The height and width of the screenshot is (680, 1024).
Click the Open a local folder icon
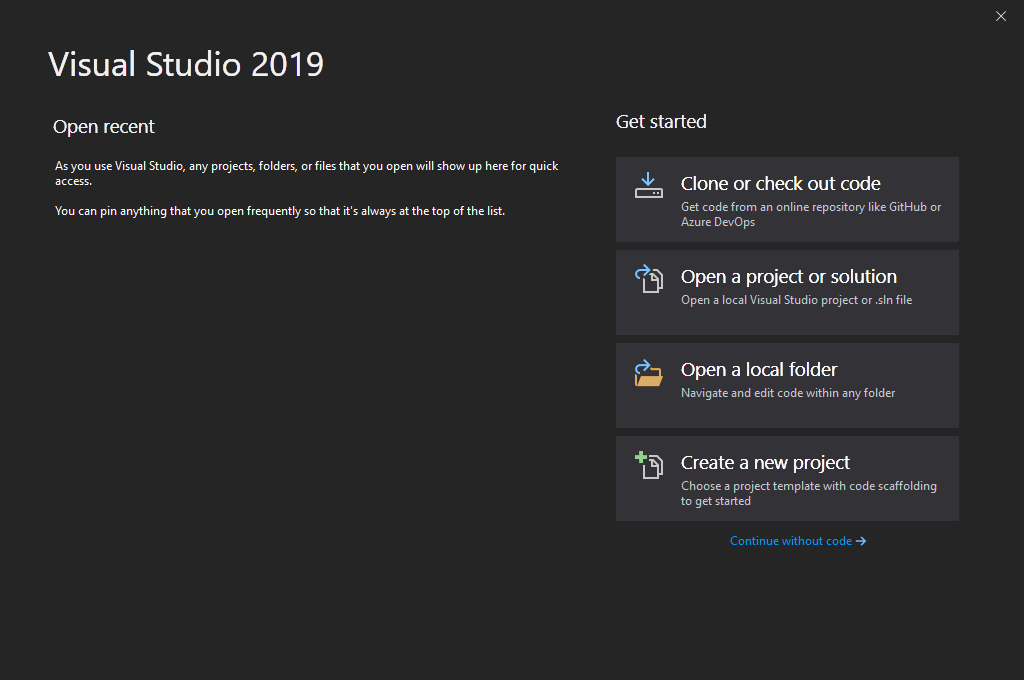coord(648,373)
